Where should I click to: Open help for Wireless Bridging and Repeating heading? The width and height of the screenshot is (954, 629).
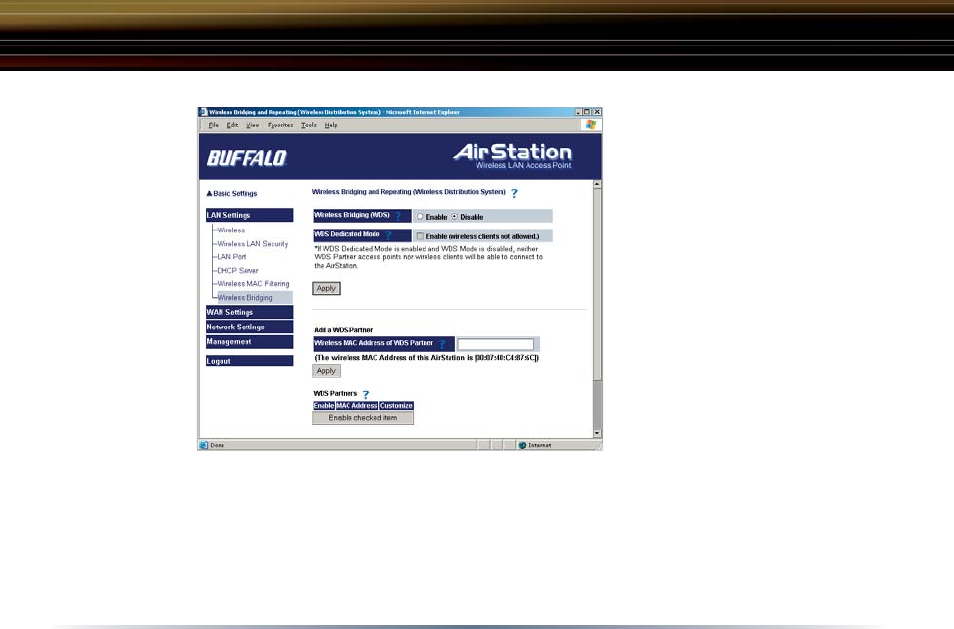coord(514,193)
